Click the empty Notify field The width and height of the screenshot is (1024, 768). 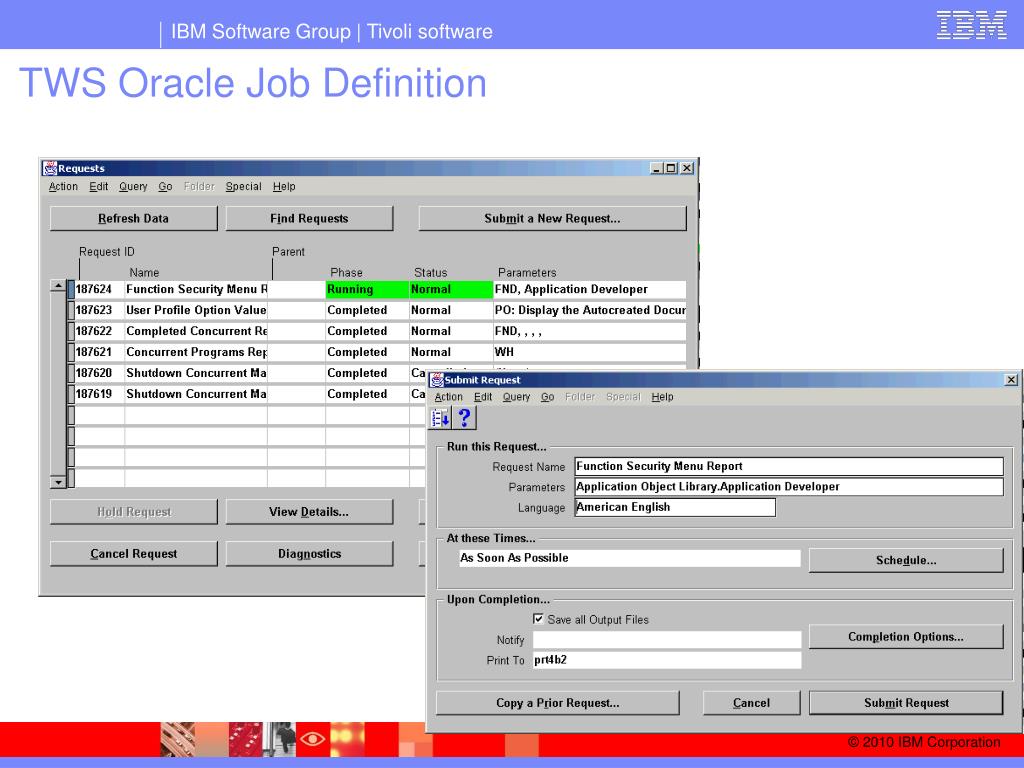click(x=667, y=639)
